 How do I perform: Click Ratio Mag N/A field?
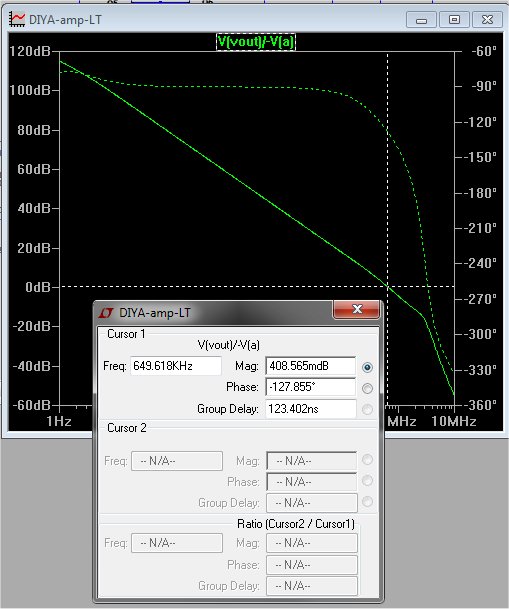point(311,543)
